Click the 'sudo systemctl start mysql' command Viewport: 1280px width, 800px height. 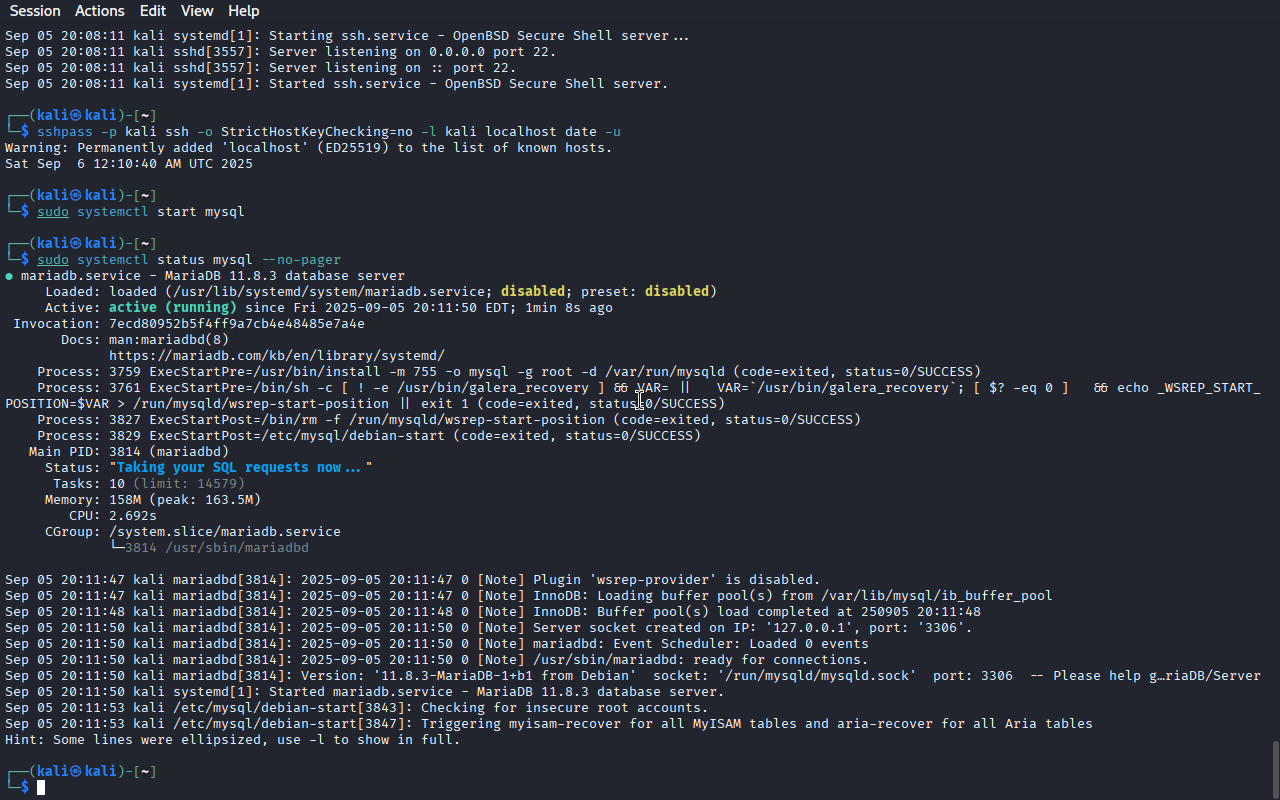pos(141,212)
